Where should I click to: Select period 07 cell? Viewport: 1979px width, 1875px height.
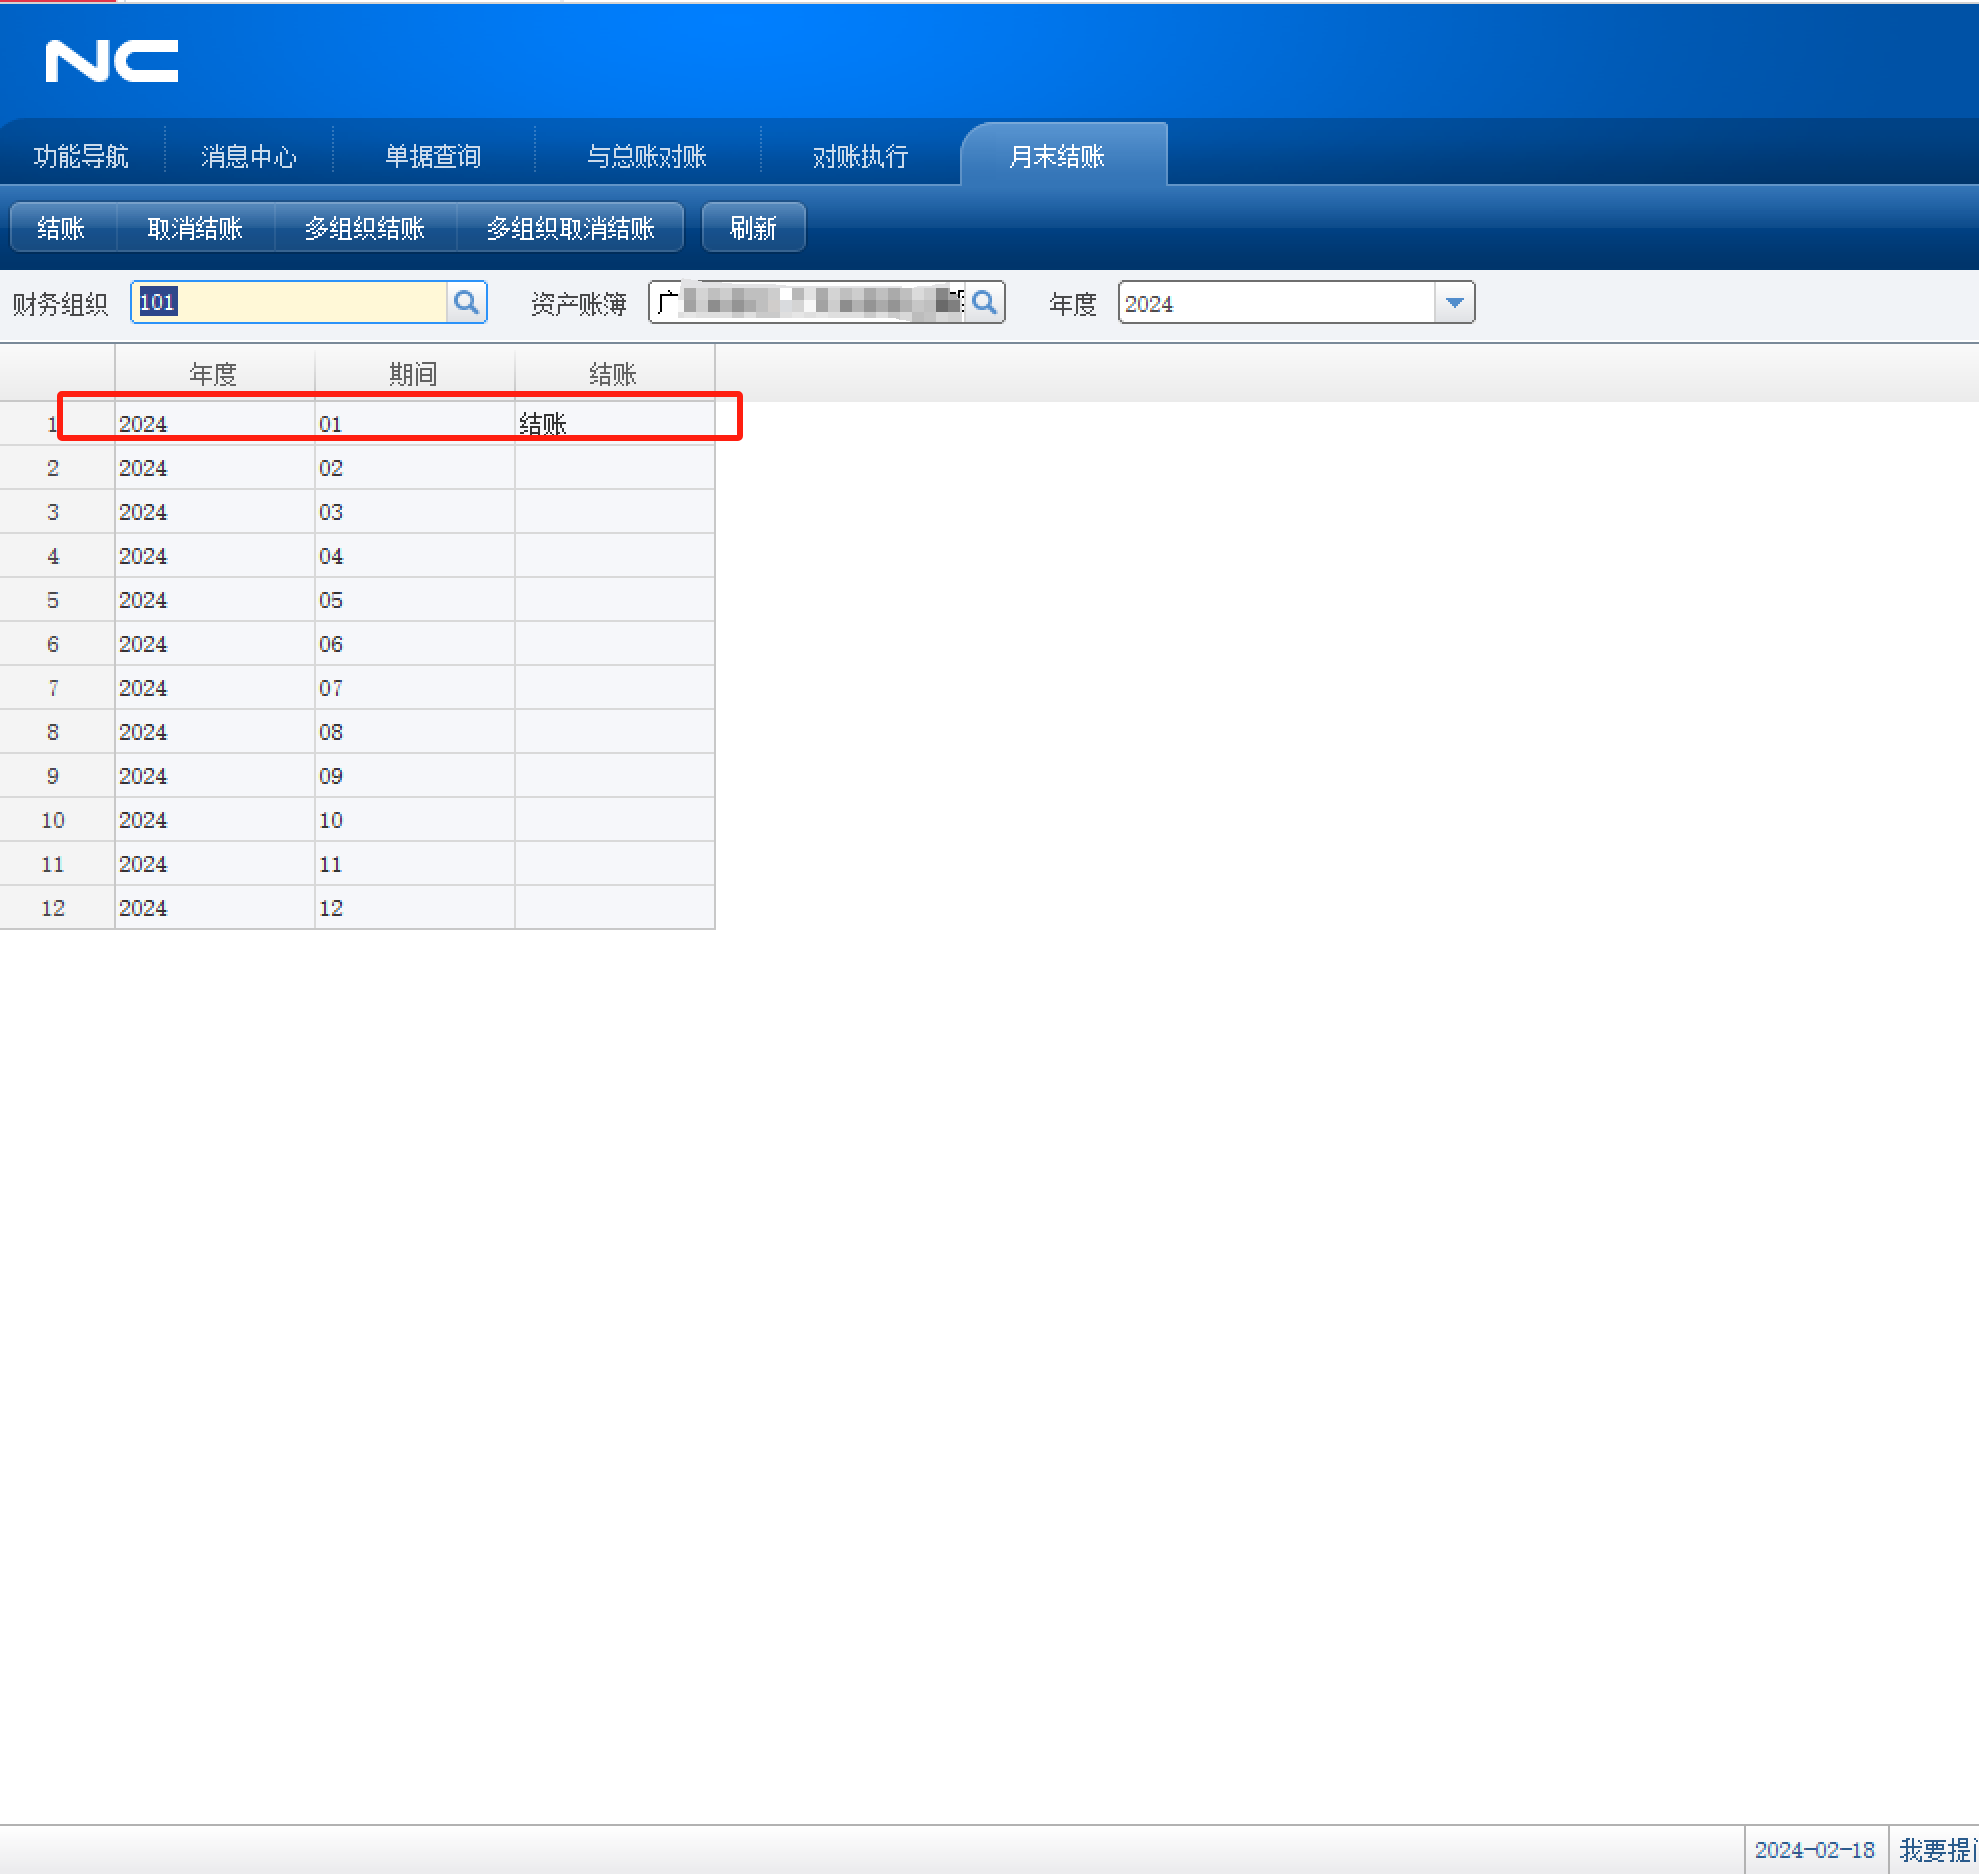tap(414, 688)
